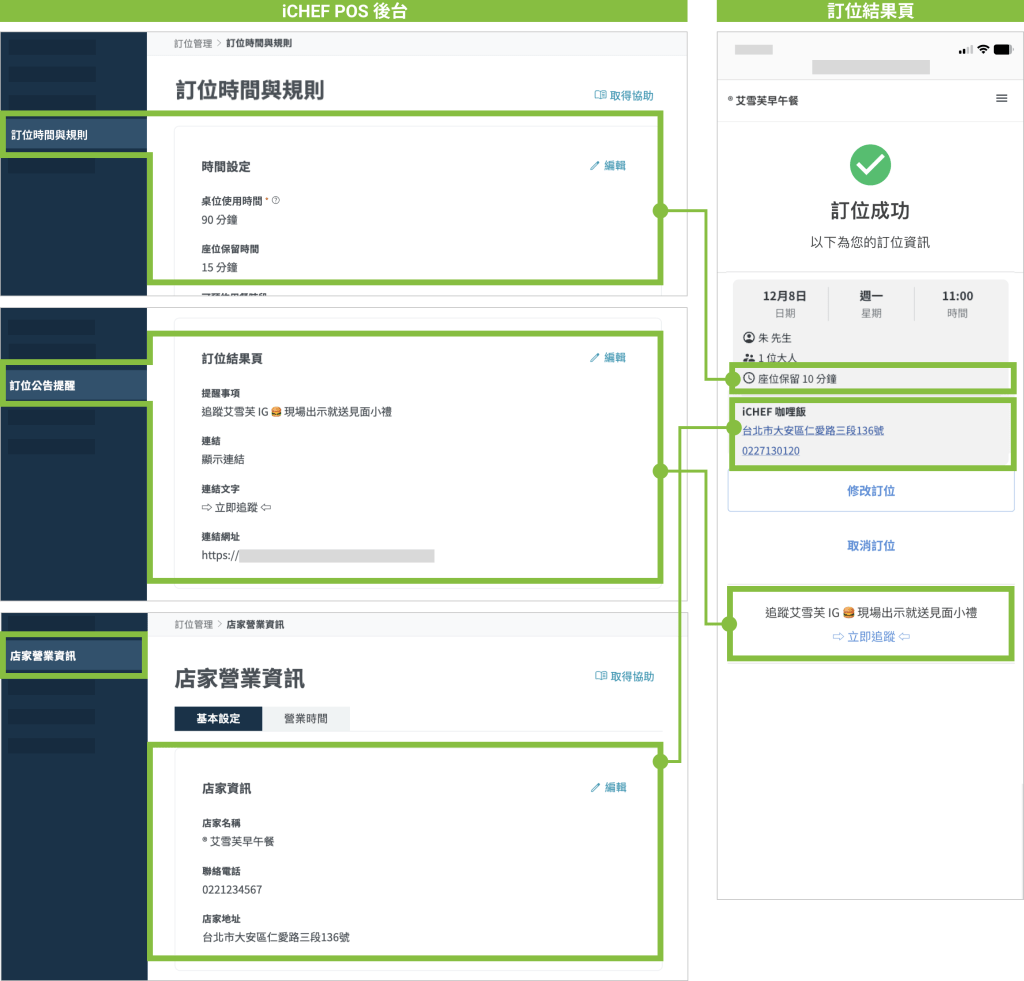Image resolution: width=1024 pixels, height=981 pixels.
Task: Select 訂位公告提醒 in the sidebar
Action: click(x=74, y=385)
